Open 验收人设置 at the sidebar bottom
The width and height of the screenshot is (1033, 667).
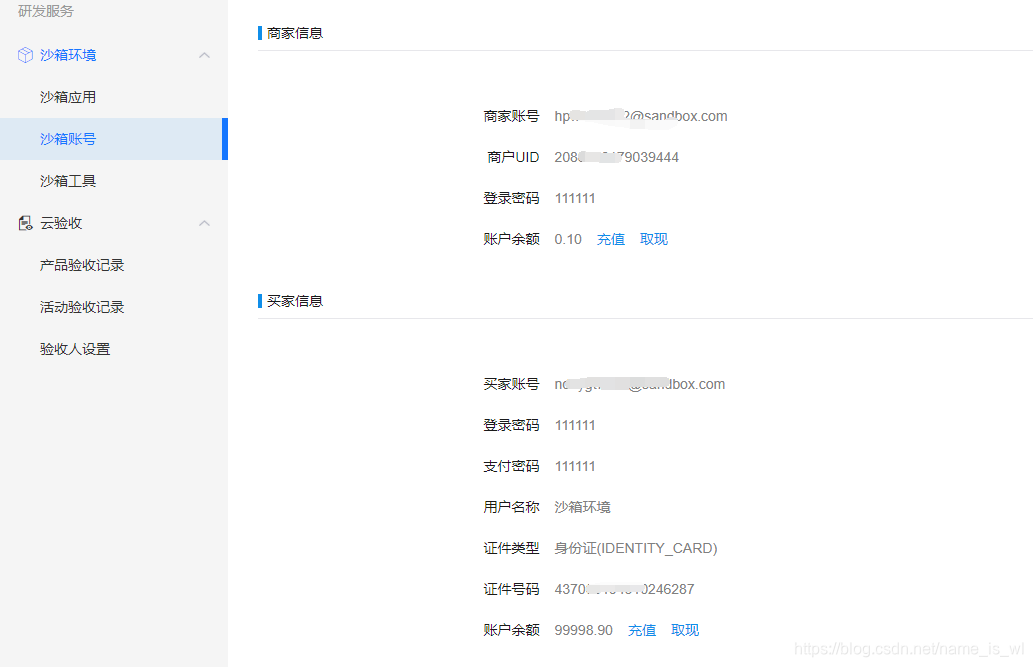[x=75, y=348]
